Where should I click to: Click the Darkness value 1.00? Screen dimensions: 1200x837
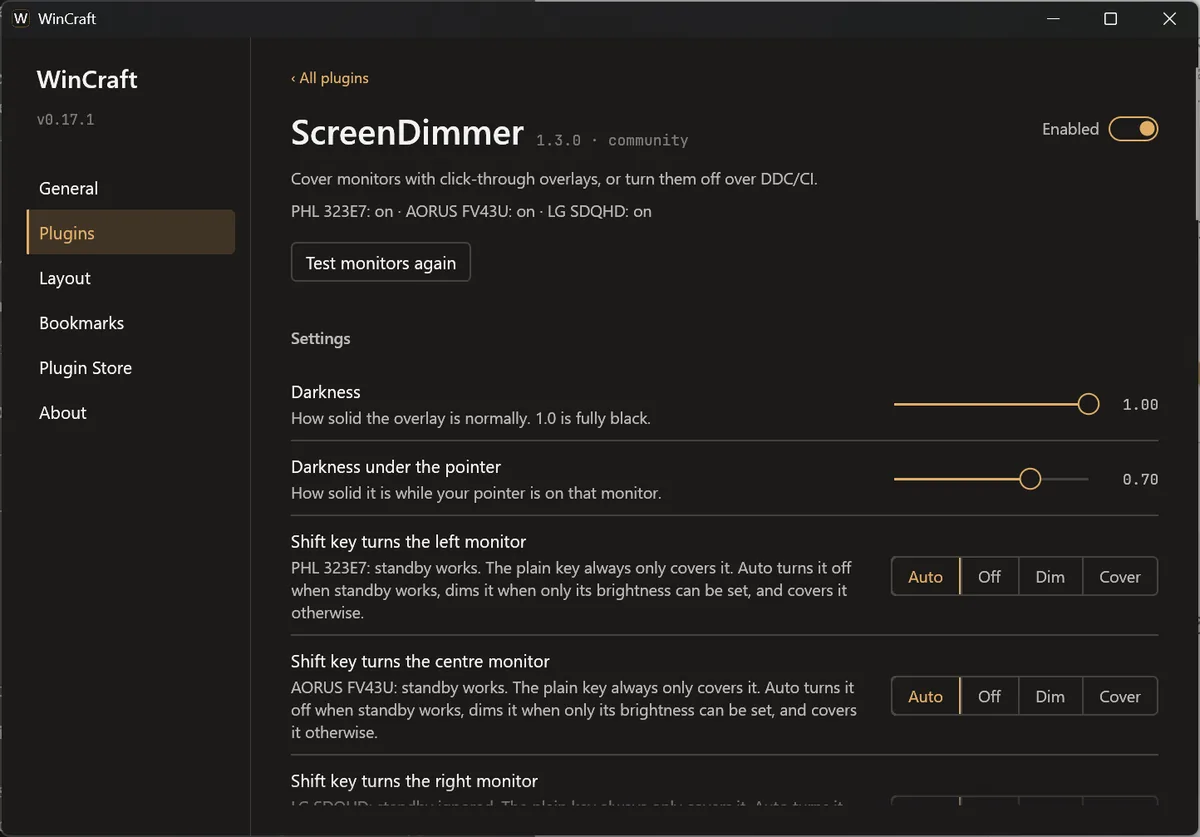click(1140, 405)
